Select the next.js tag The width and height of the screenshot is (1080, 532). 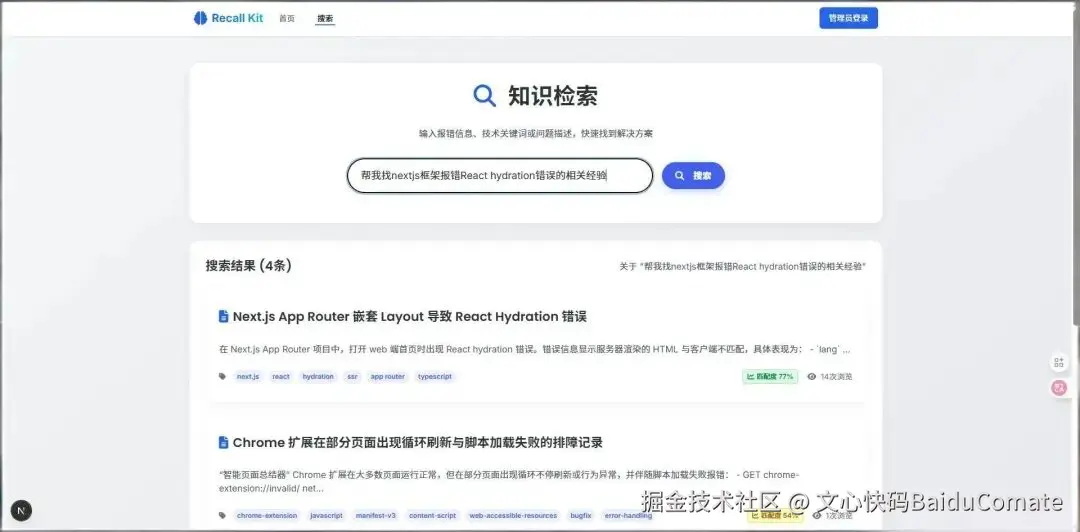(x=248, y=377)
